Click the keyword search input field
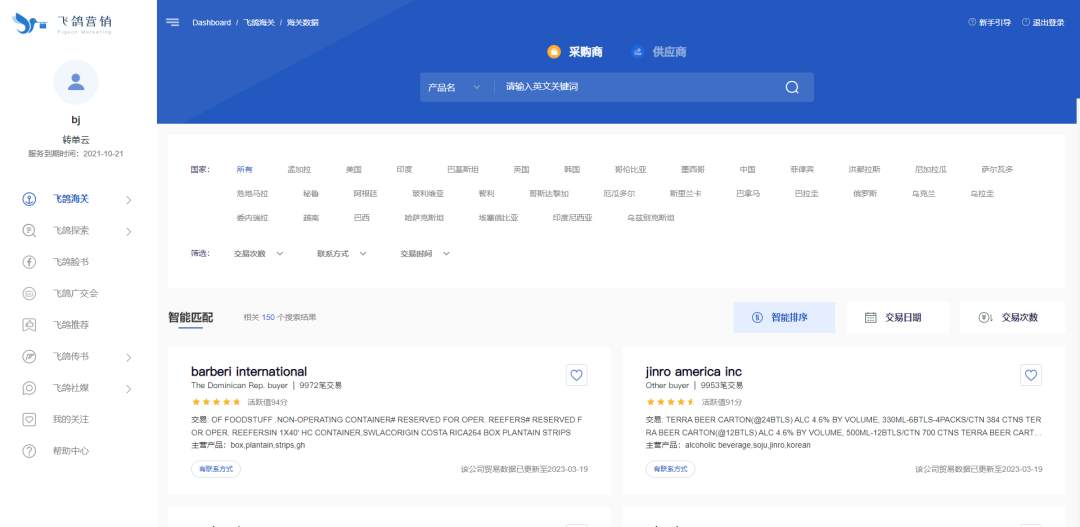Image resolution: width=1080 pixels, height=527 pixels. tap(637, 87)
